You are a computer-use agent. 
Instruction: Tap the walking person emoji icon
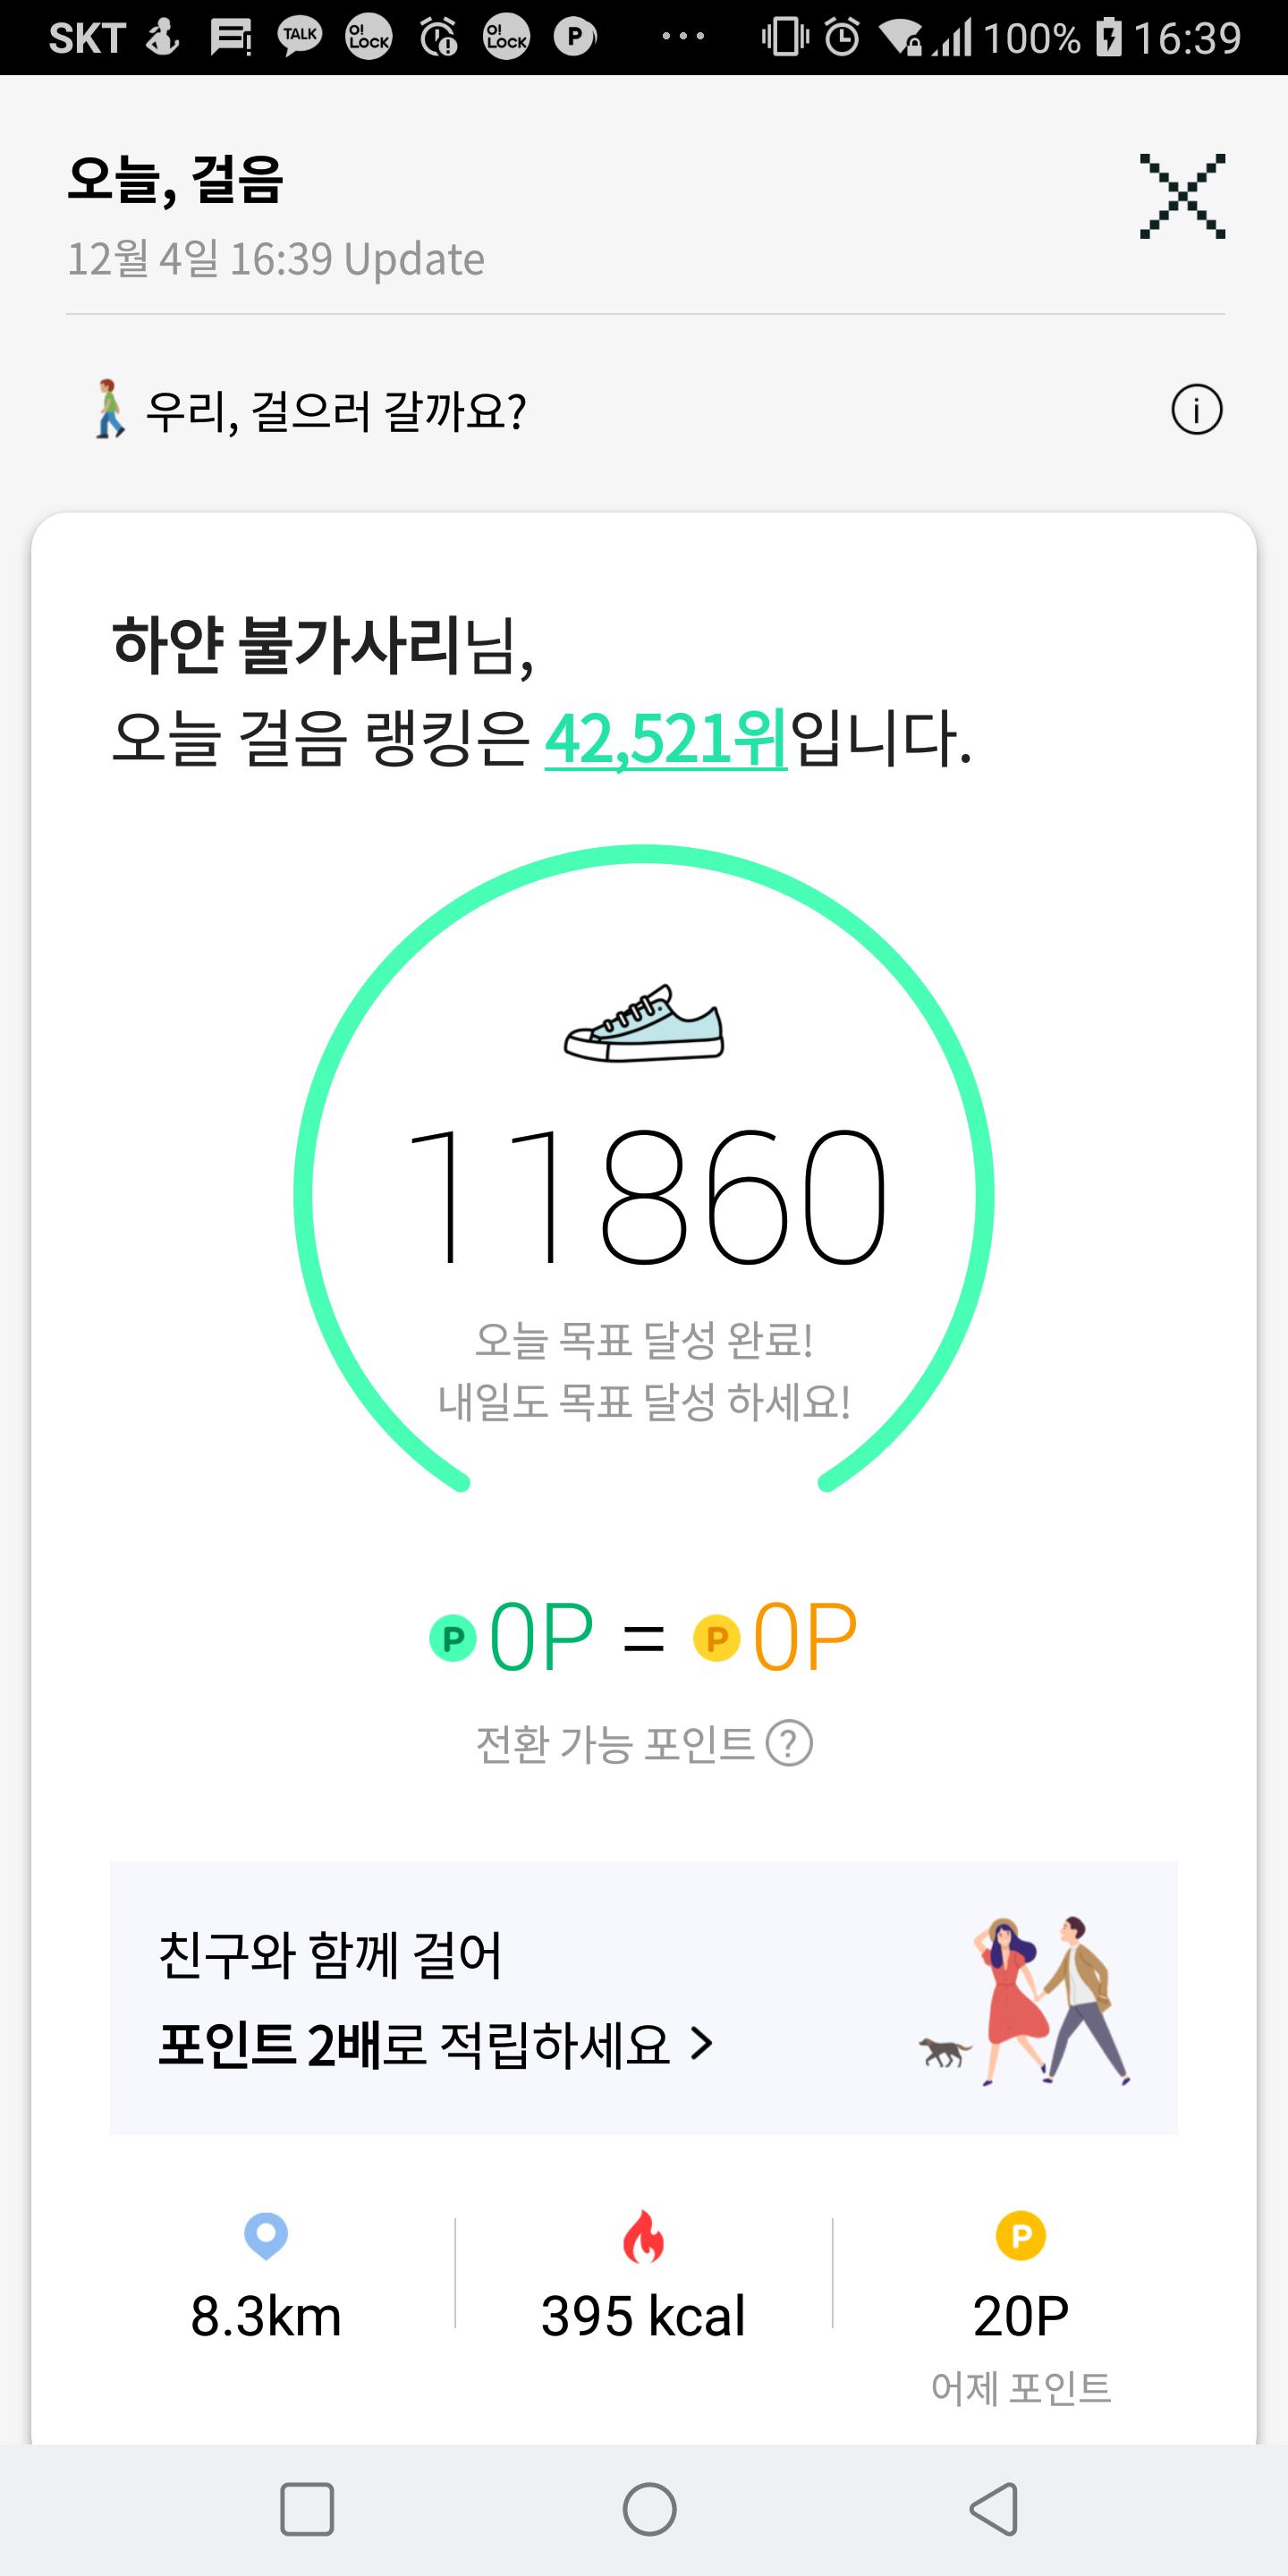click(x=109, y=410)
